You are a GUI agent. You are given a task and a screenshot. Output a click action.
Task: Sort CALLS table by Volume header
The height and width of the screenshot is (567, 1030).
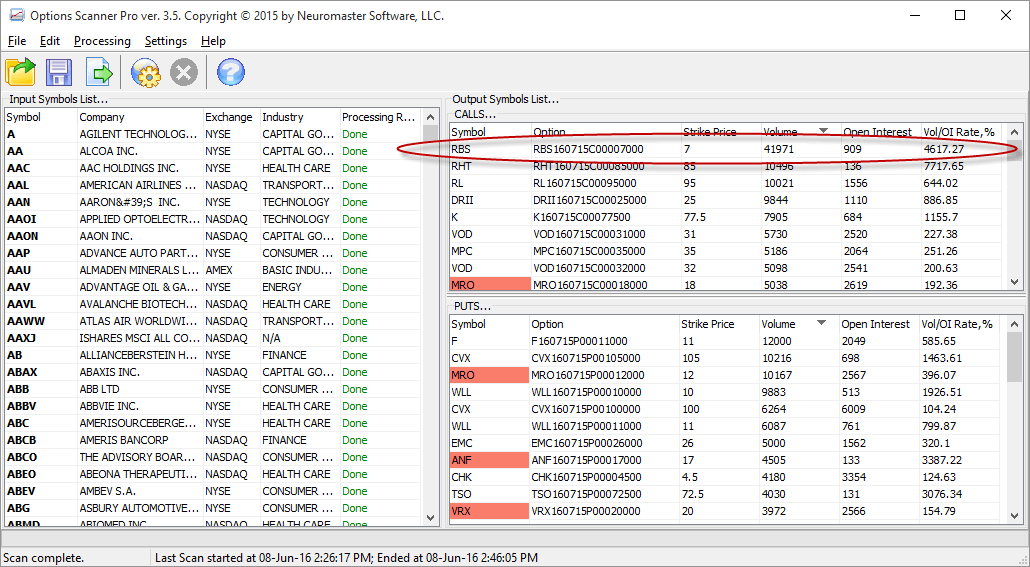click(801, 132)
